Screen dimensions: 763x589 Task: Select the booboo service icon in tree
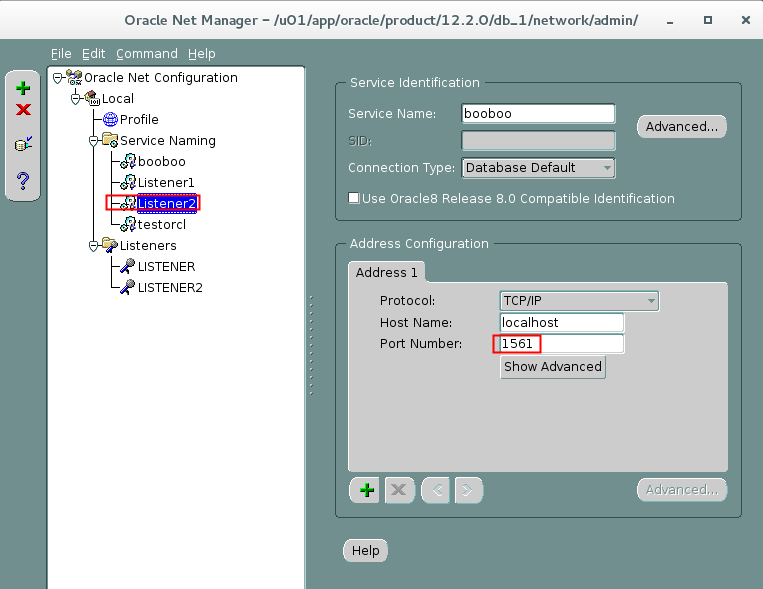[x=128, y=162]
